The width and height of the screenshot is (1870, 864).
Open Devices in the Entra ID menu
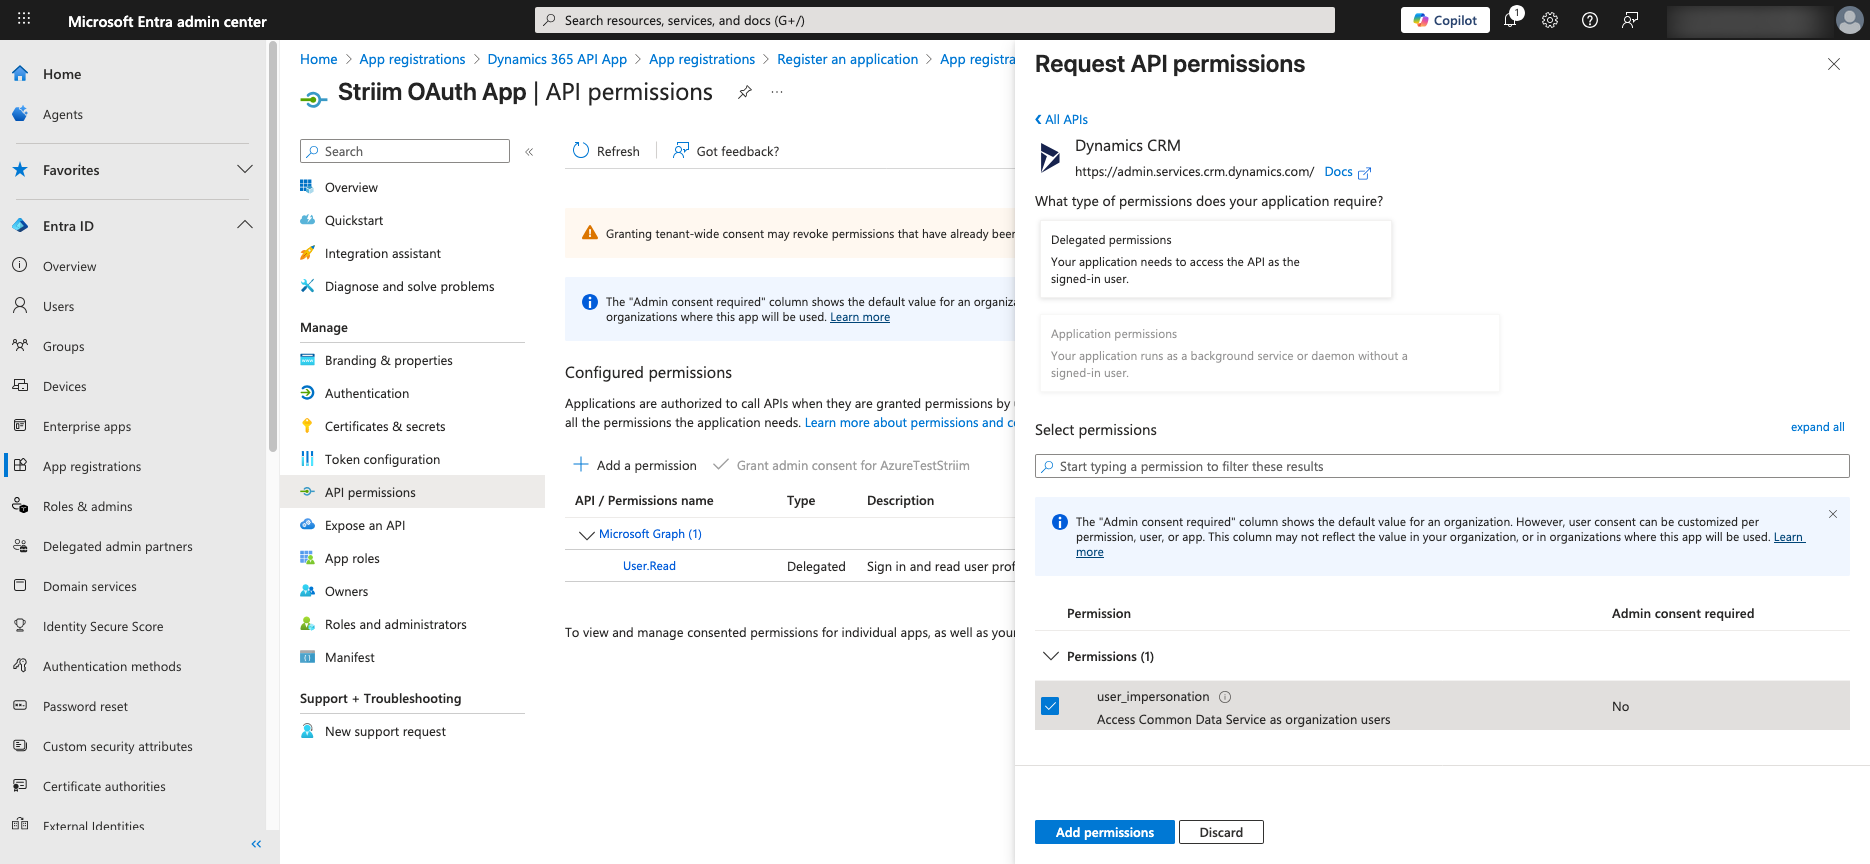point(64,387)
